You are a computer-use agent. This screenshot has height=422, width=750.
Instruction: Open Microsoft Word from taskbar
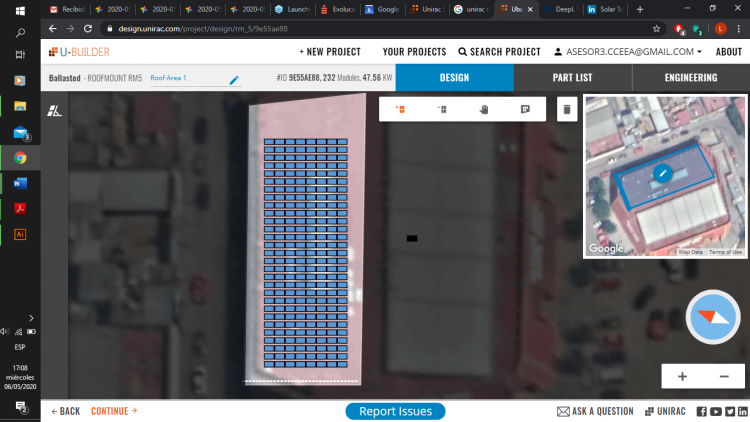pyautogui.click(x=20, y=183)
